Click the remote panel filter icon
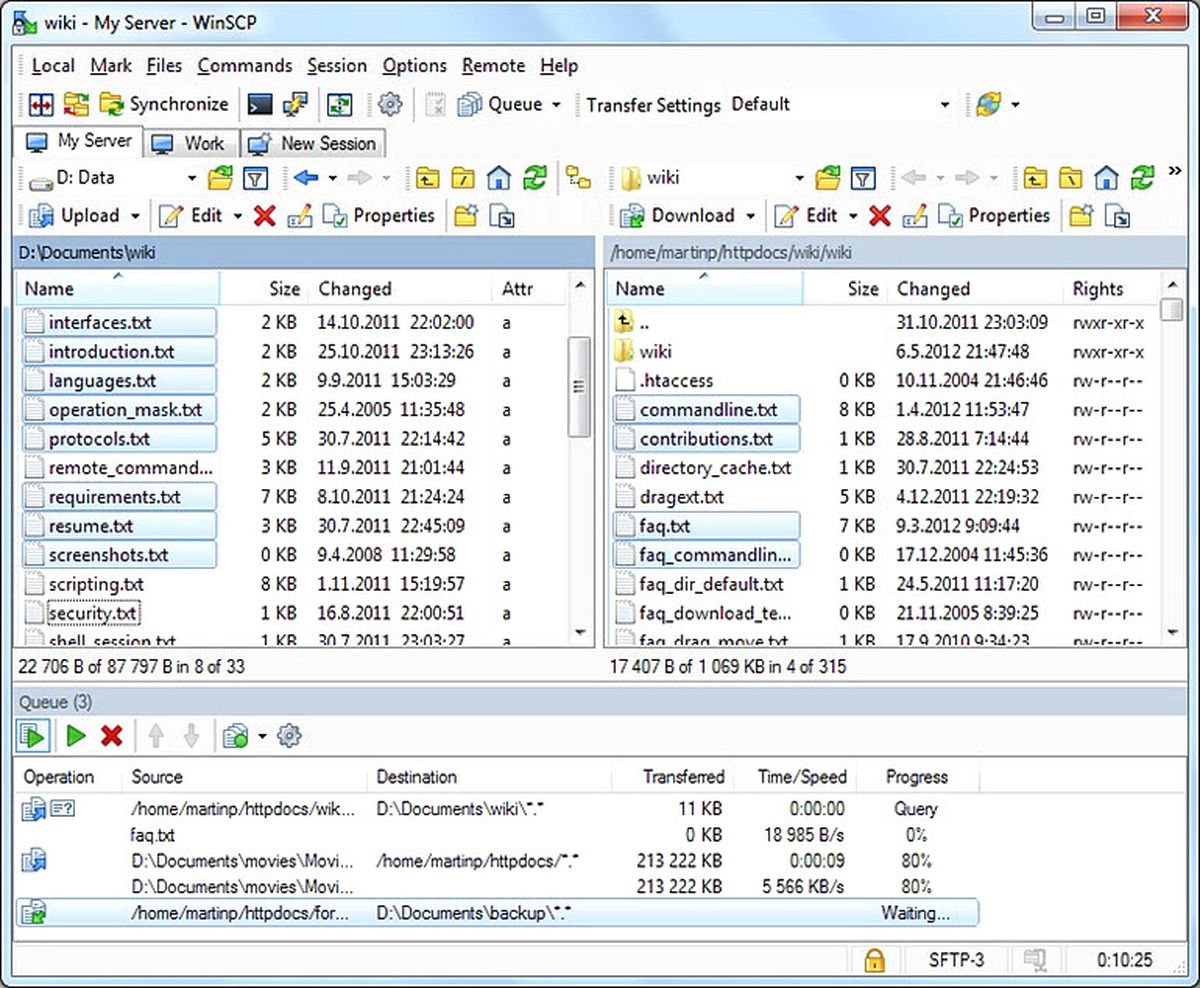The width and height of the screenshot is (1200, 988). (x=863, y=178)
